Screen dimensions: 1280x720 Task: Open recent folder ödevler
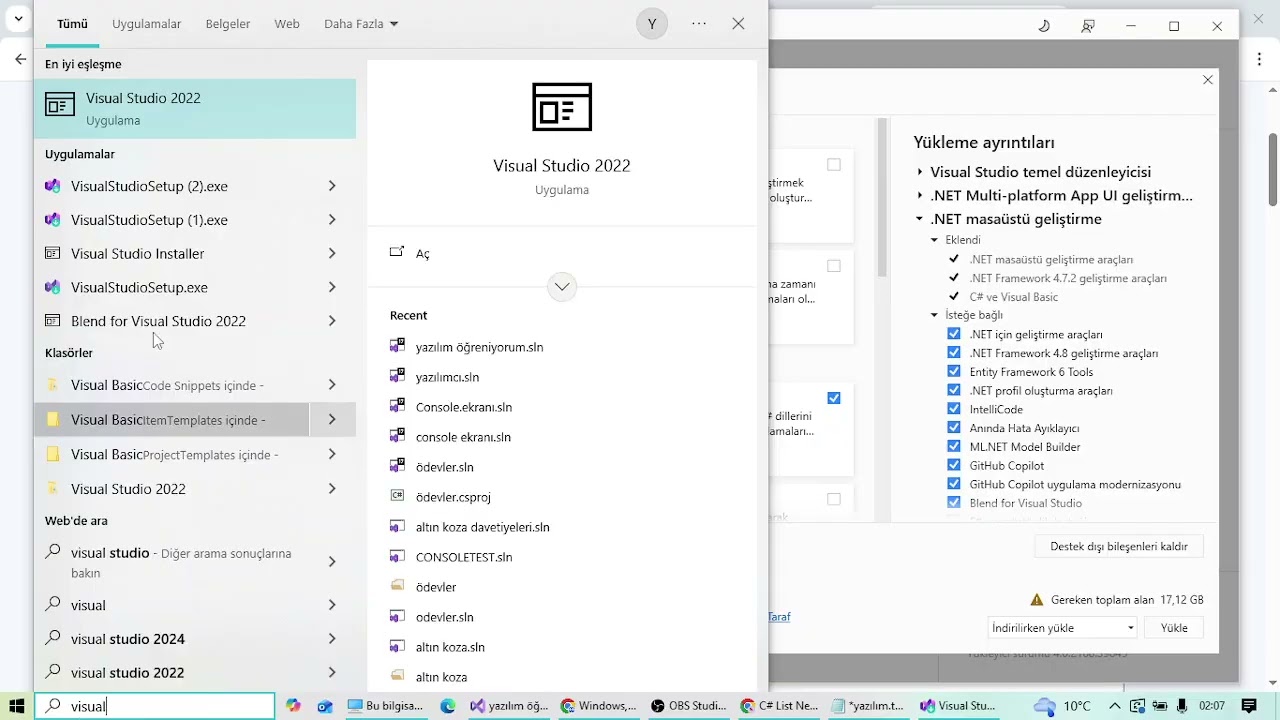(x=435, y=587)
